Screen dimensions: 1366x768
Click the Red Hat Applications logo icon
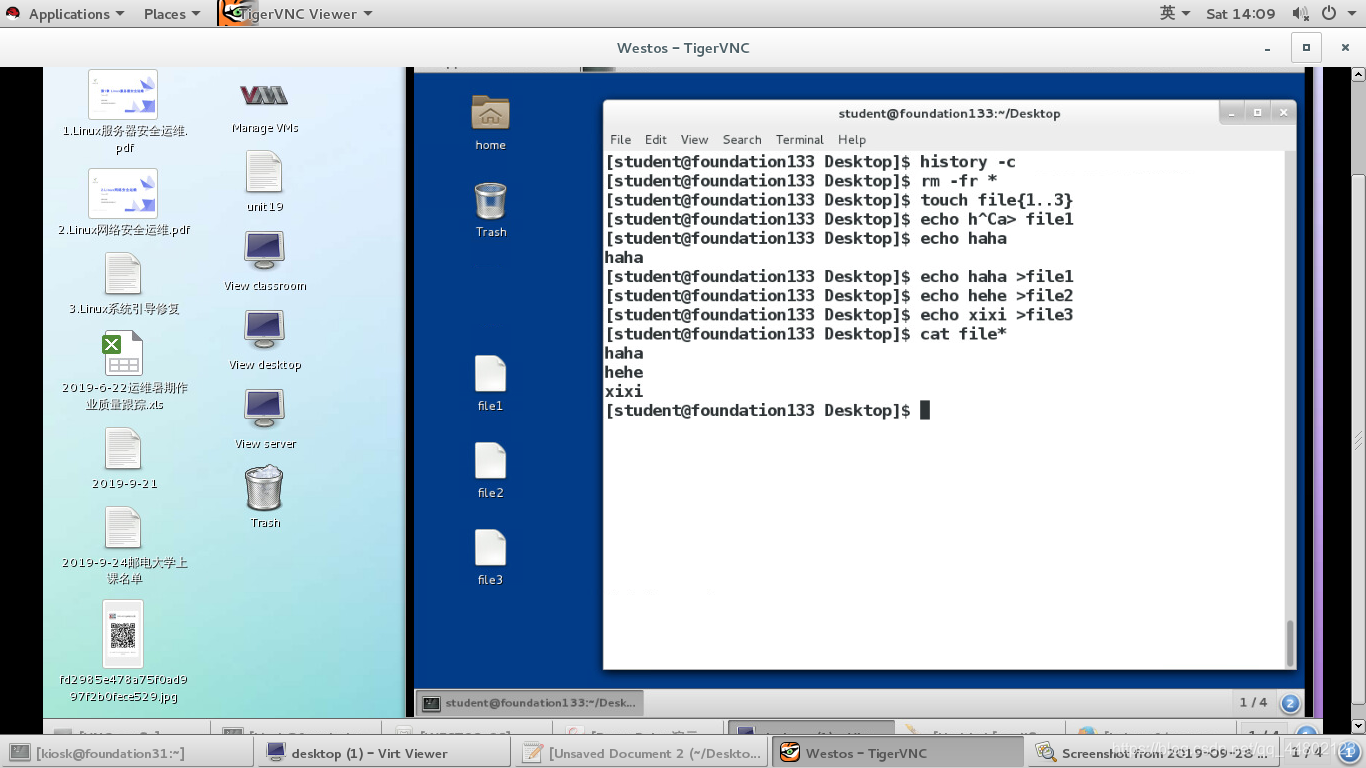[x=13, y=13]
